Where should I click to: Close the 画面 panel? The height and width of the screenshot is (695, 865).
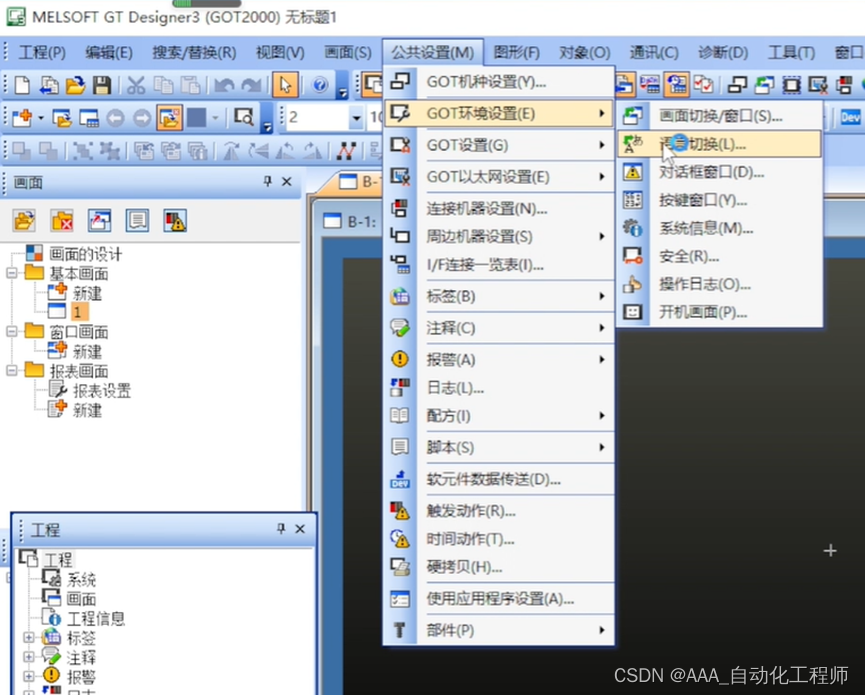pyautogui.click(x=287, y=181)
